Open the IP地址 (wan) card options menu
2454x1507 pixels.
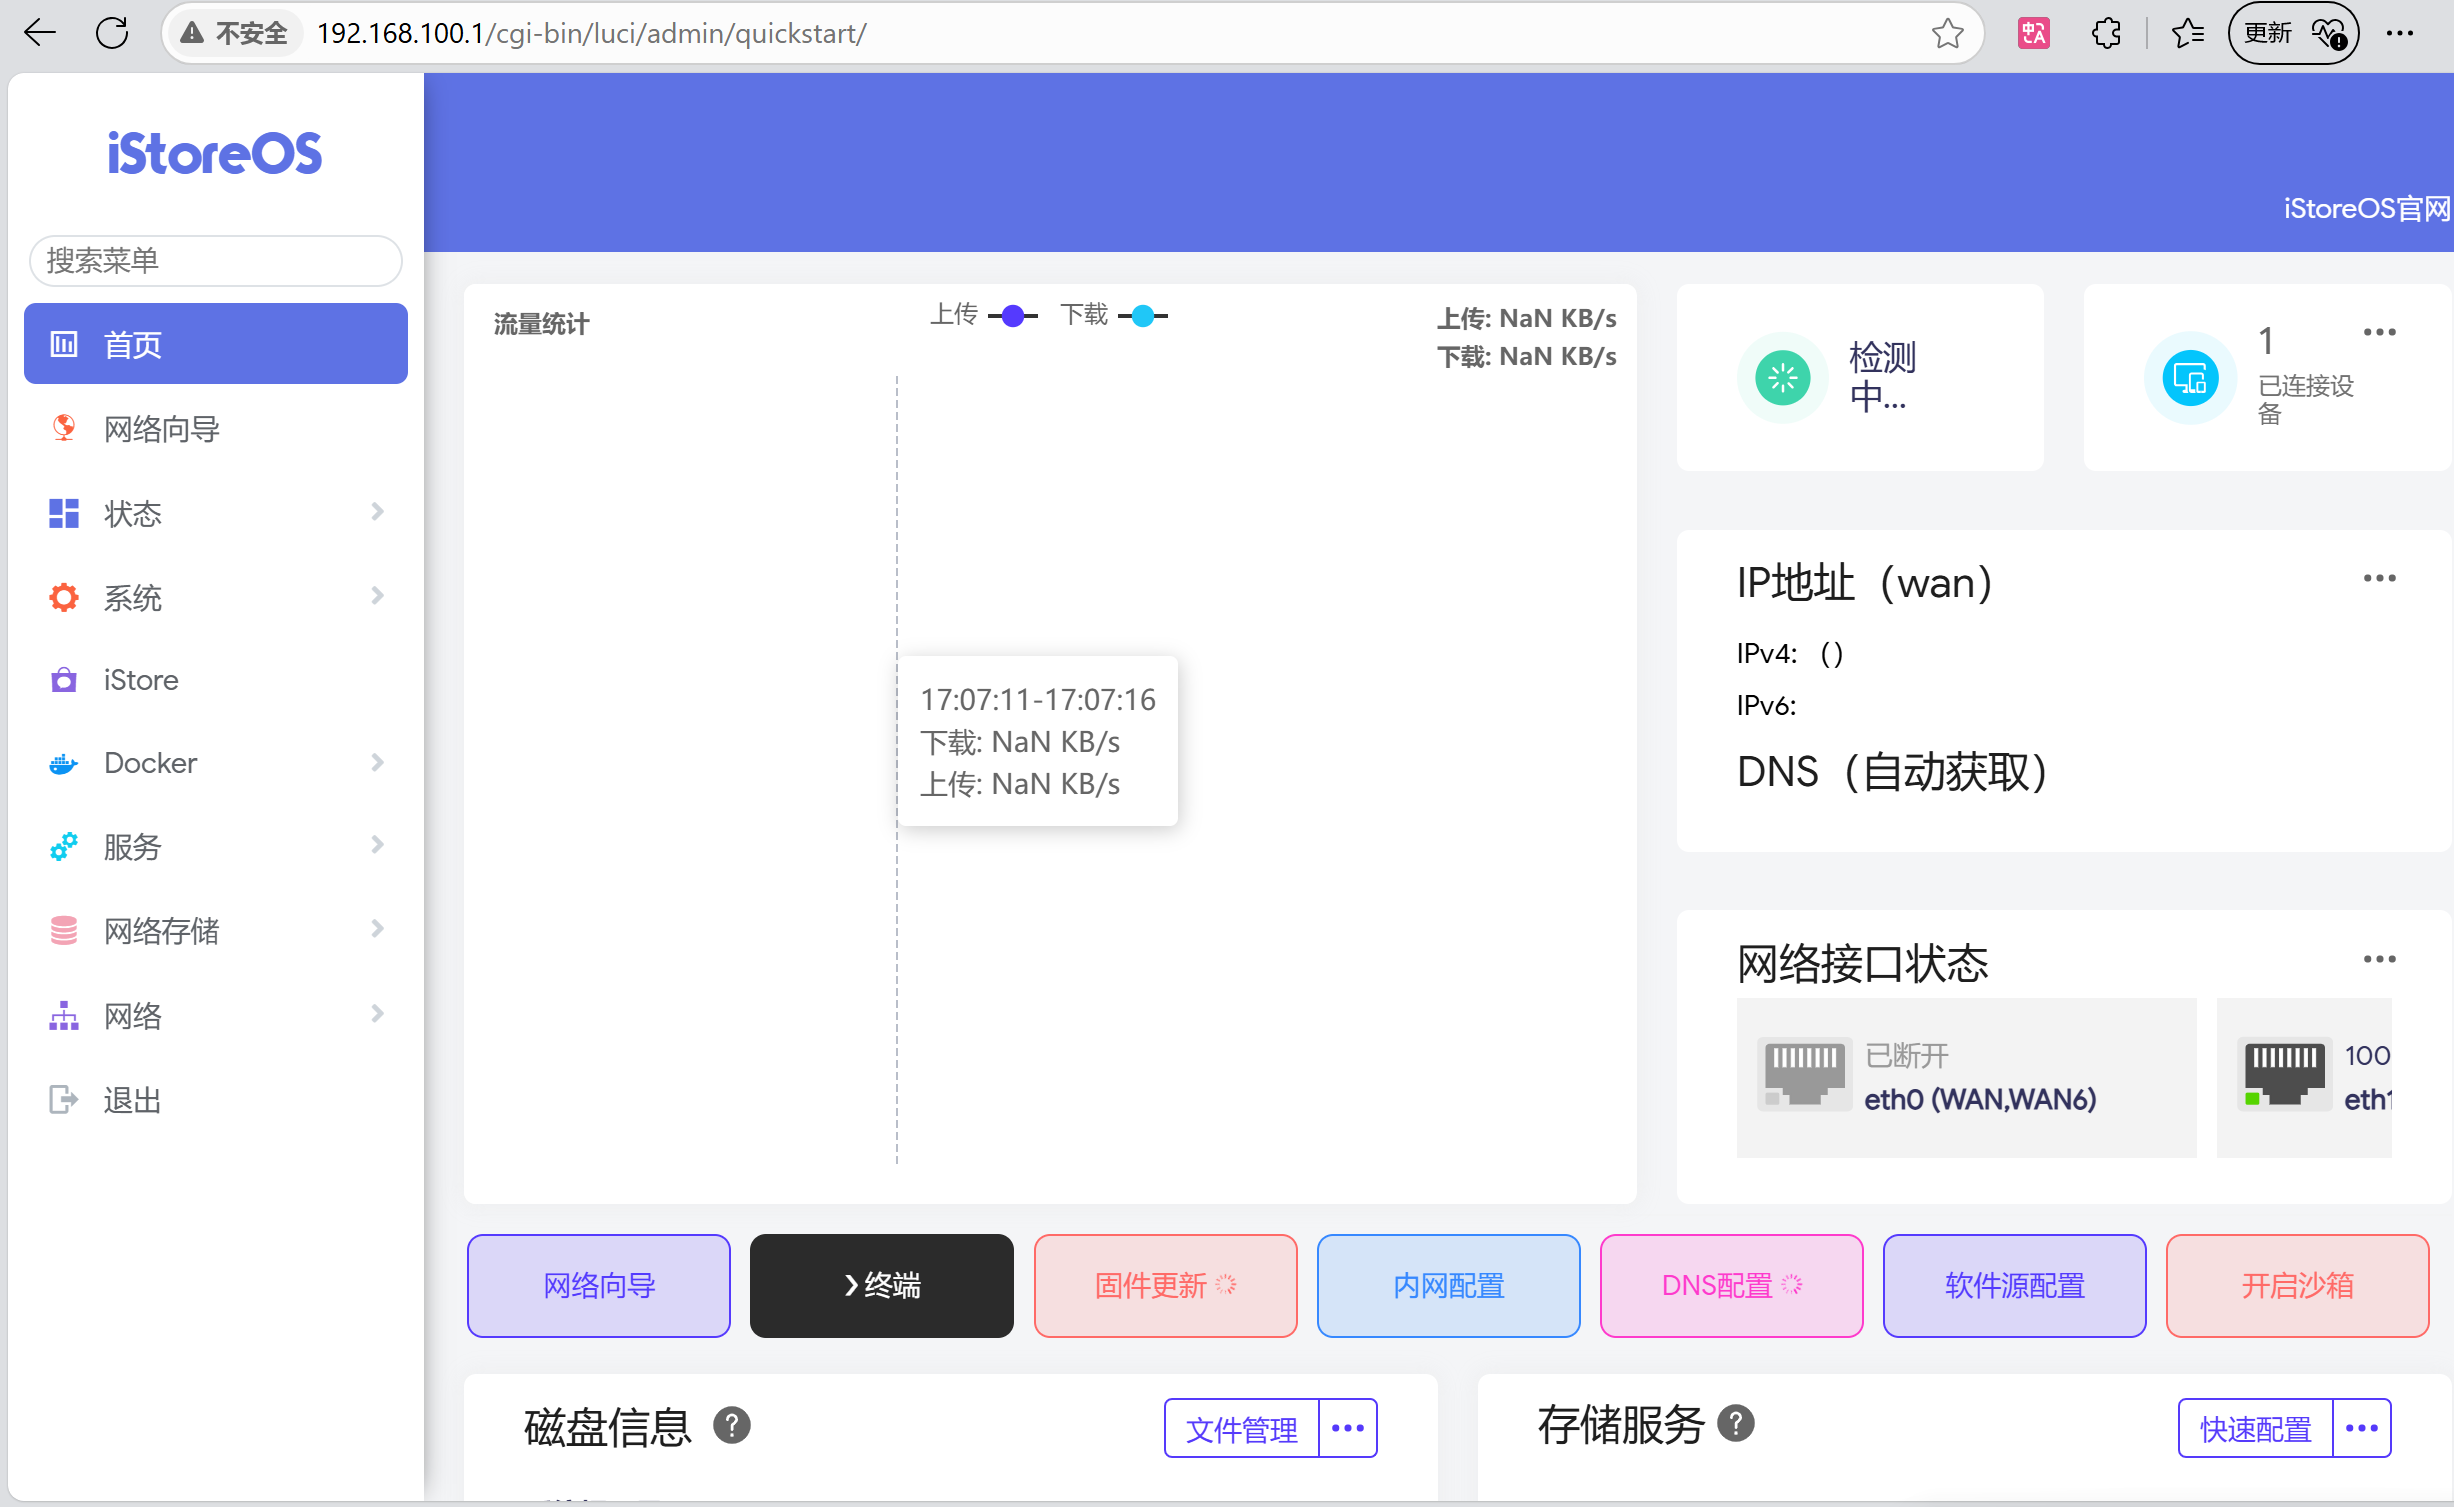coord(2379,578)
